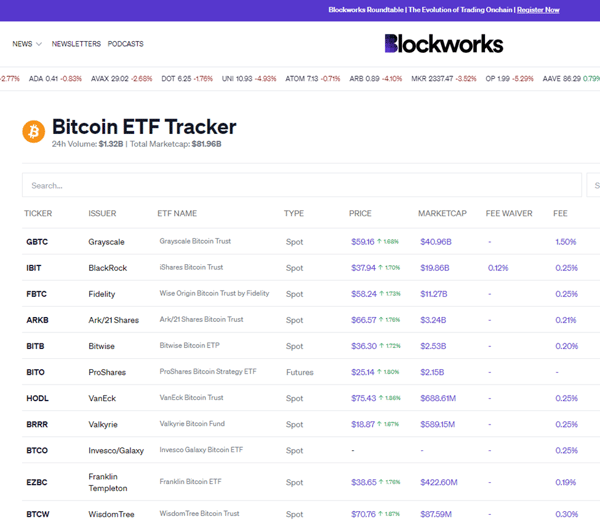Focus the ETF Search field
This screenshot has width=600, height=524.
tap(302, 185)
